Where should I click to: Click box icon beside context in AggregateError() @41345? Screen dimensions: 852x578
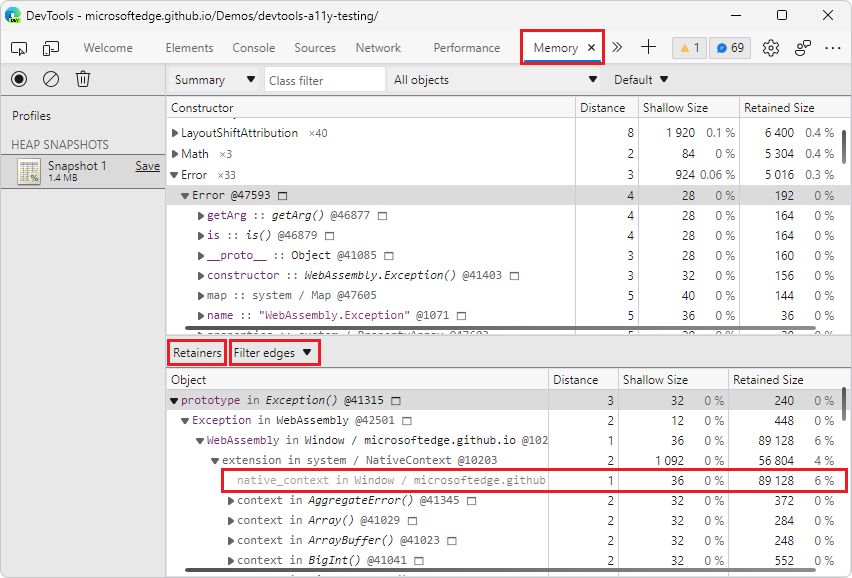[472, 501]
